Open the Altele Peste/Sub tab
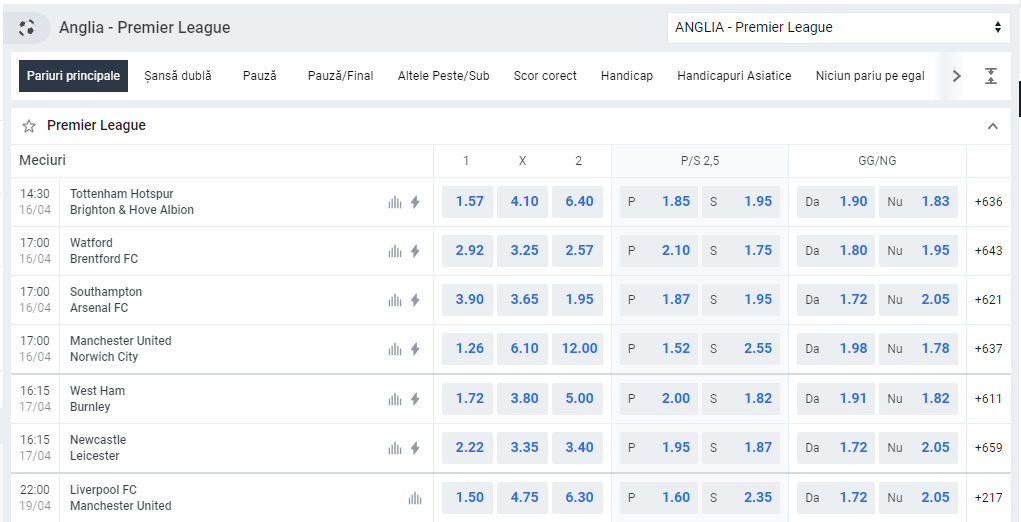1021x522 pixels. 443,76
